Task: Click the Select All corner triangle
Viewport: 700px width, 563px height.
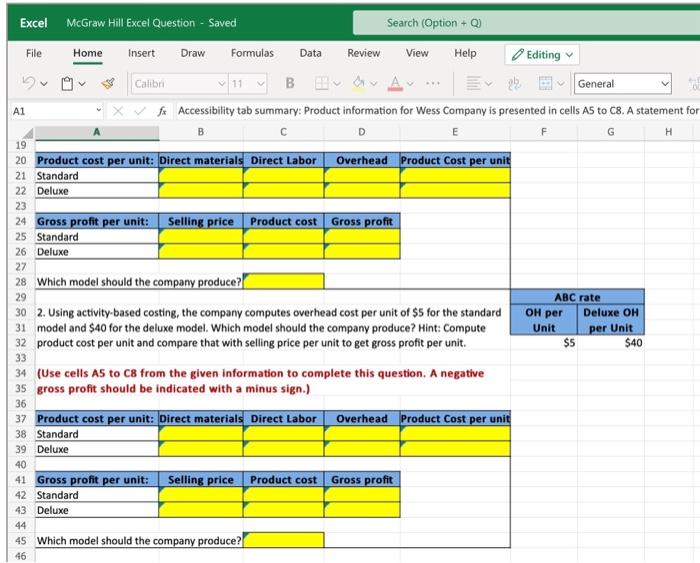Action: [28, 133]
